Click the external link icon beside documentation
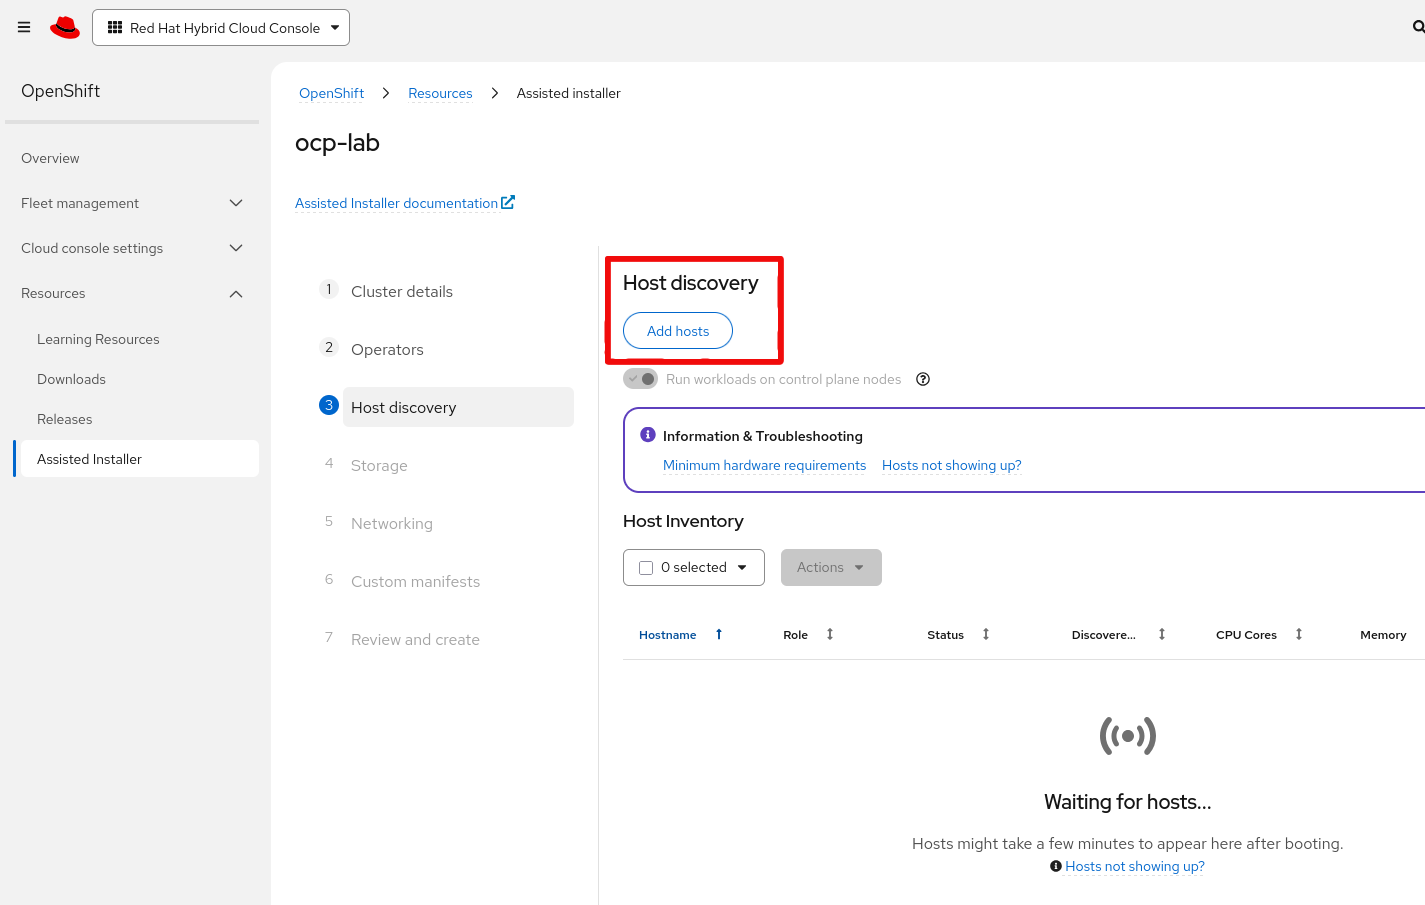The image size is (1425, 905). [x=508, y=202]
